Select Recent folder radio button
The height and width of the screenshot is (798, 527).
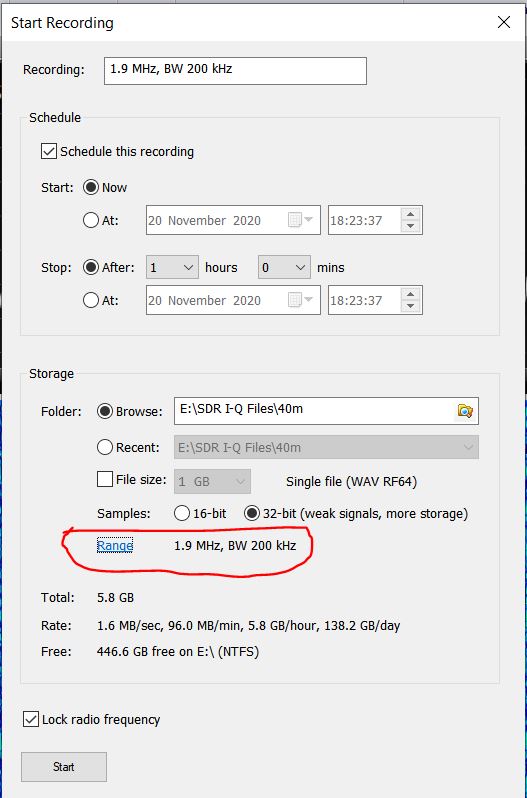coord(105,447)
